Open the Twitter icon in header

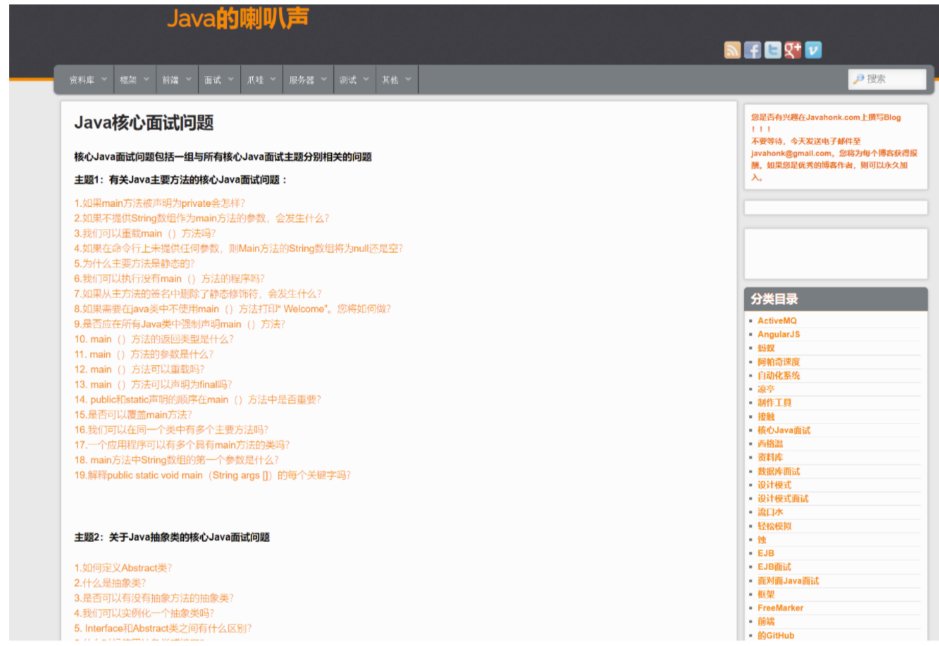[773, 50]
